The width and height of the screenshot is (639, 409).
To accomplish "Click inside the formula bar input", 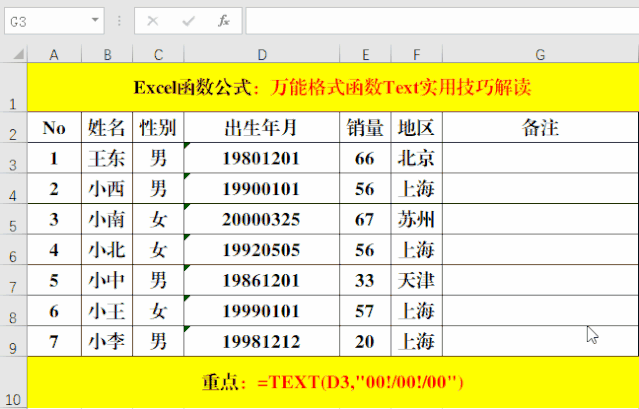I will pyautogui.click(x=440, y=20).
